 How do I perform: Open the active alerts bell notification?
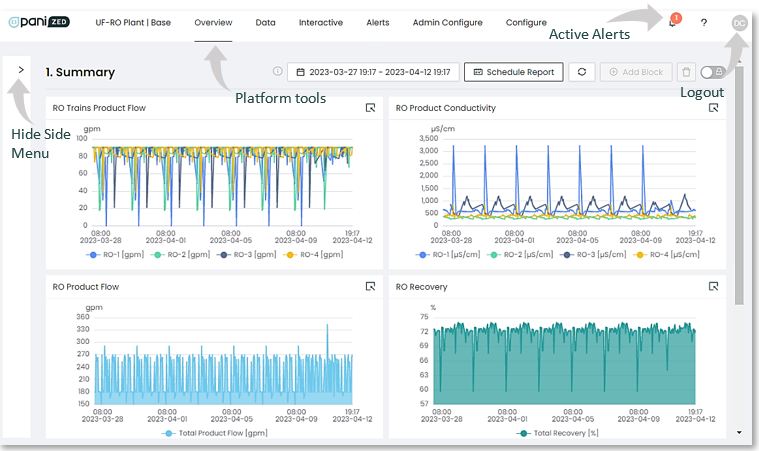673,22
